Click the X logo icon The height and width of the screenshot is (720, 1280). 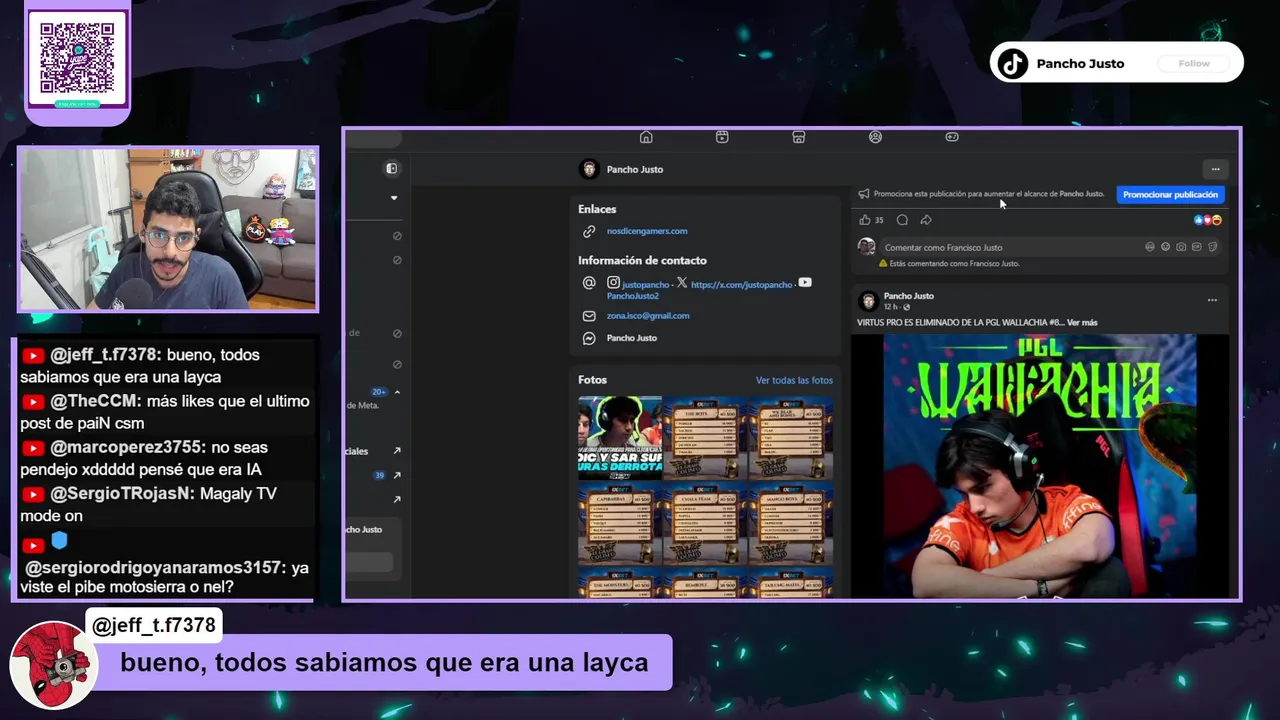(682, 283)
